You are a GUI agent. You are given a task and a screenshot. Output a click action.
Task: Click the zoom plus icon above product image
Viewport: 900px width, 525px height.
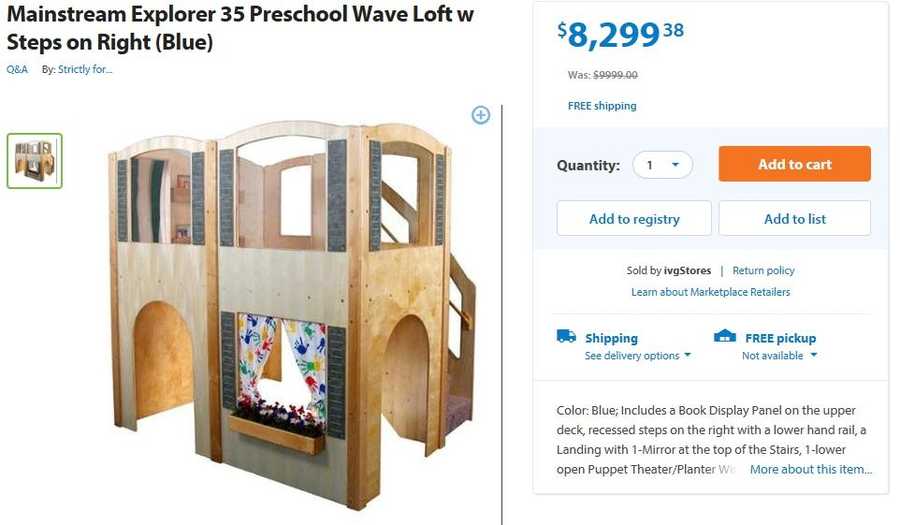click(x=481, y=115)
